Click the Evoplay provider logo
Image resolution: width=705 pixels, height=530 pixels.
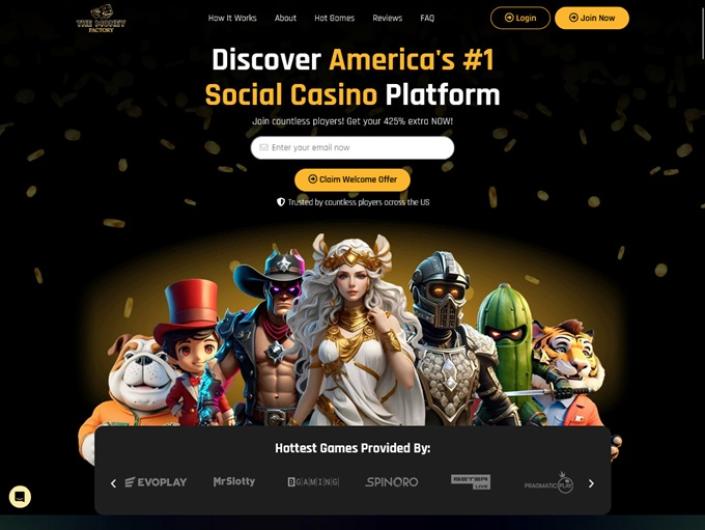156,482
